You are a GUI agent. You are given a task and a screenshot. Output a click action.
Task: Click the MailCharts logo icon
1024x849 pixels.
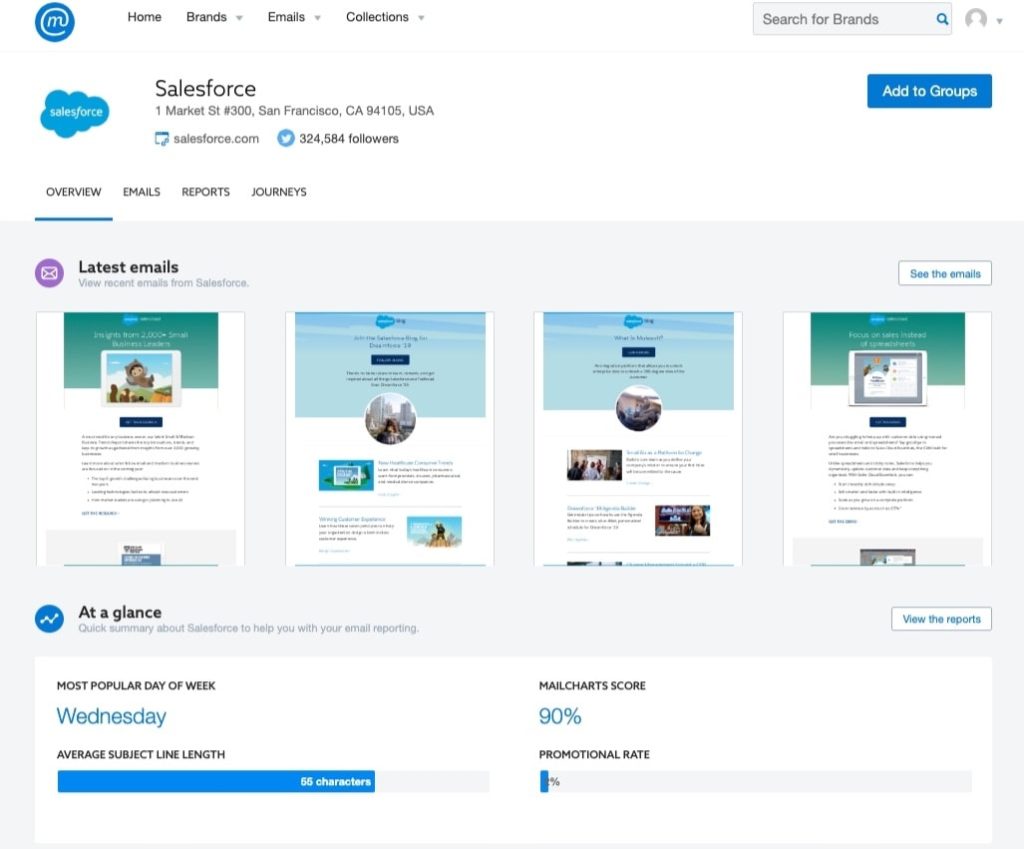click(55, 22)
